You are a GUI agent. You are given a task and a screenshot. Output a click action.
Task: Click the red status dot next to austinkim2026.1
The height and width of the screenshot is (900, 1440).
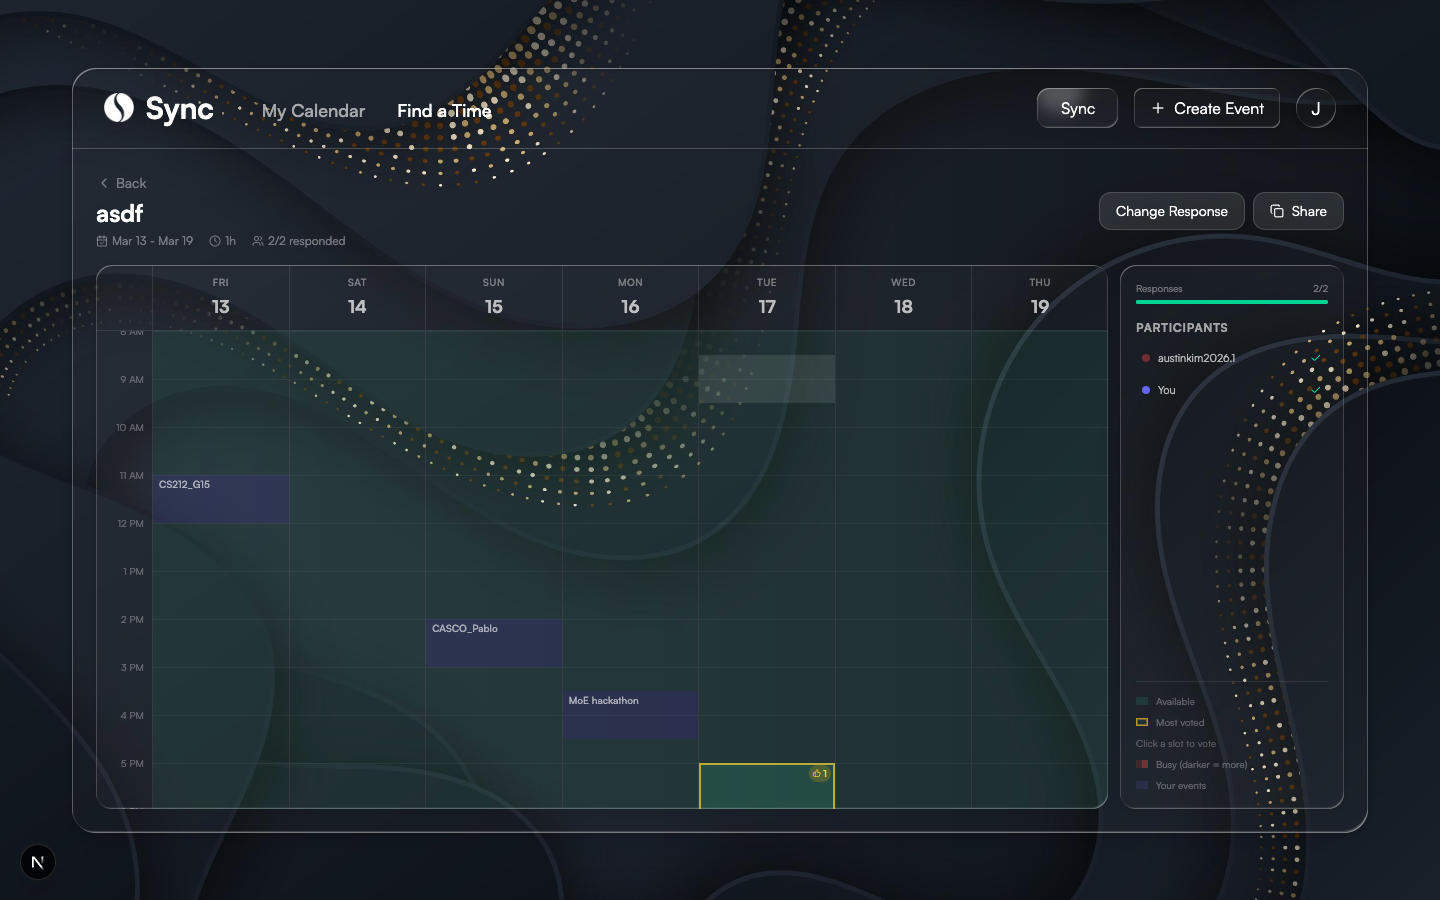(x=1145, y=358)
